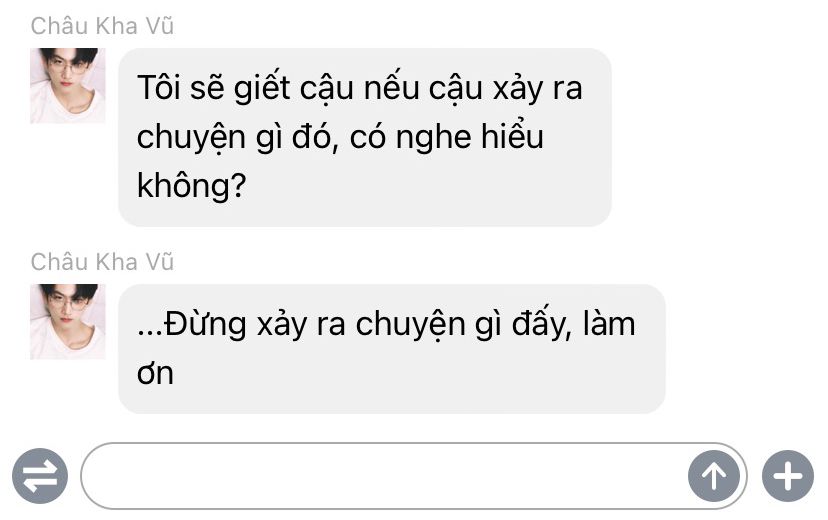
Task: Open Châu Kha Vũ's avatar on second message
Action: (x=68, y=322)
